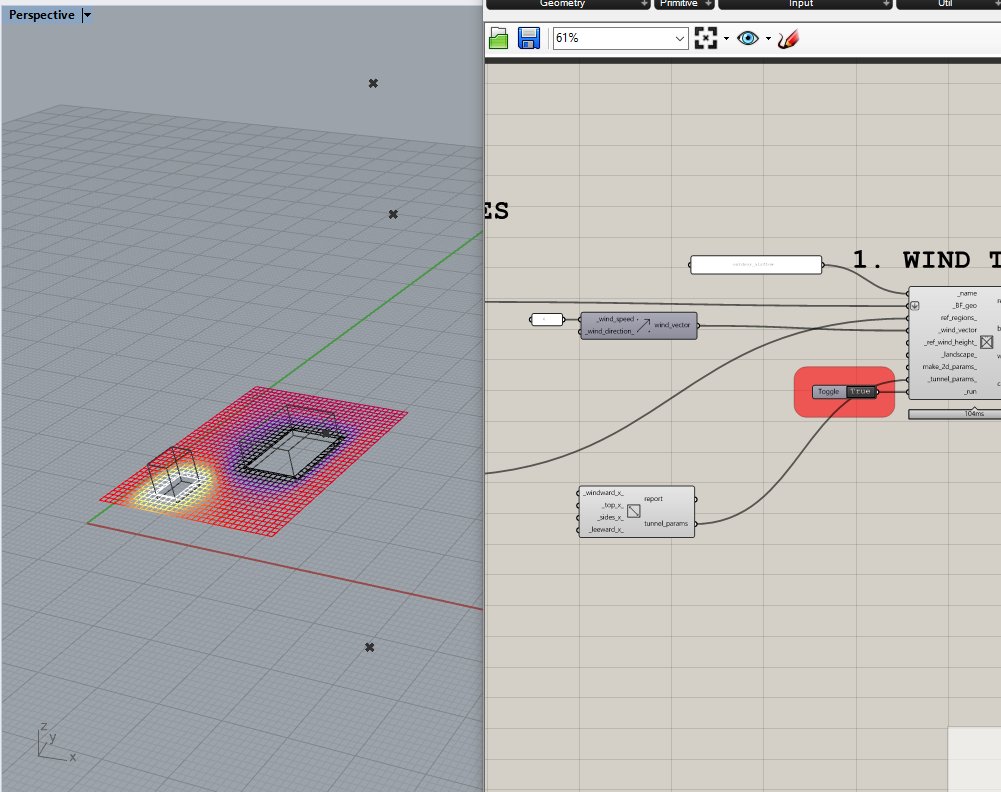Click the '1. WIND T' scribble heading

(x=926, y=260)
